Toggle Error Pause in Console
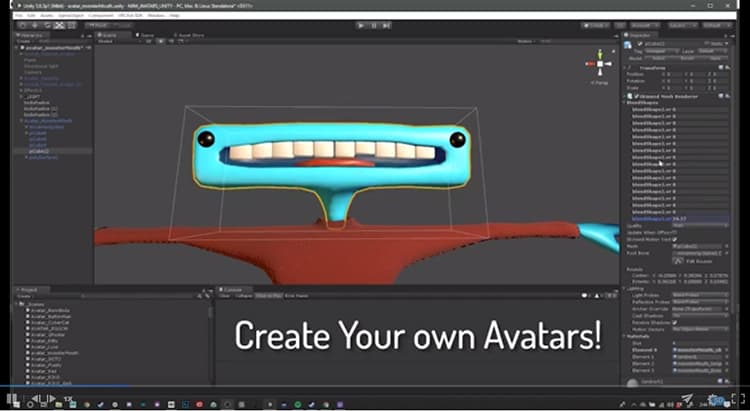The height and width of the screenshot is (411, 750). (x=297, y=296)
